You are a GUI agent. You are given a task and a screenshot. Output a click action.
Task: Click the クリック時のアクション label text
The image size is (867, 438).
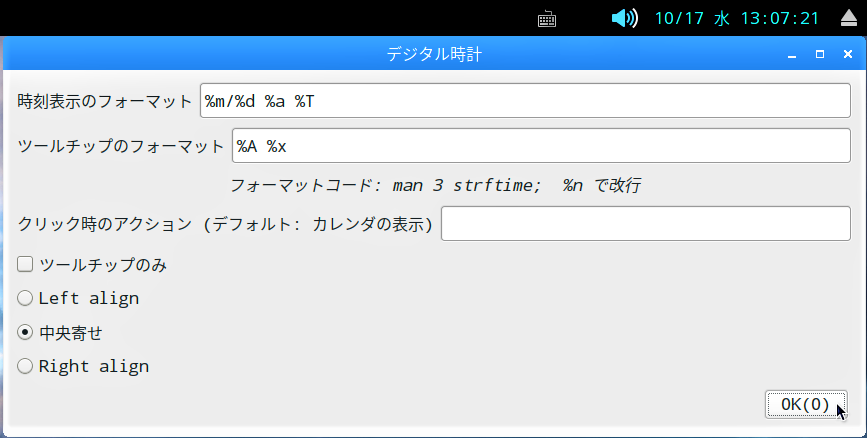(x=225, y=224)
